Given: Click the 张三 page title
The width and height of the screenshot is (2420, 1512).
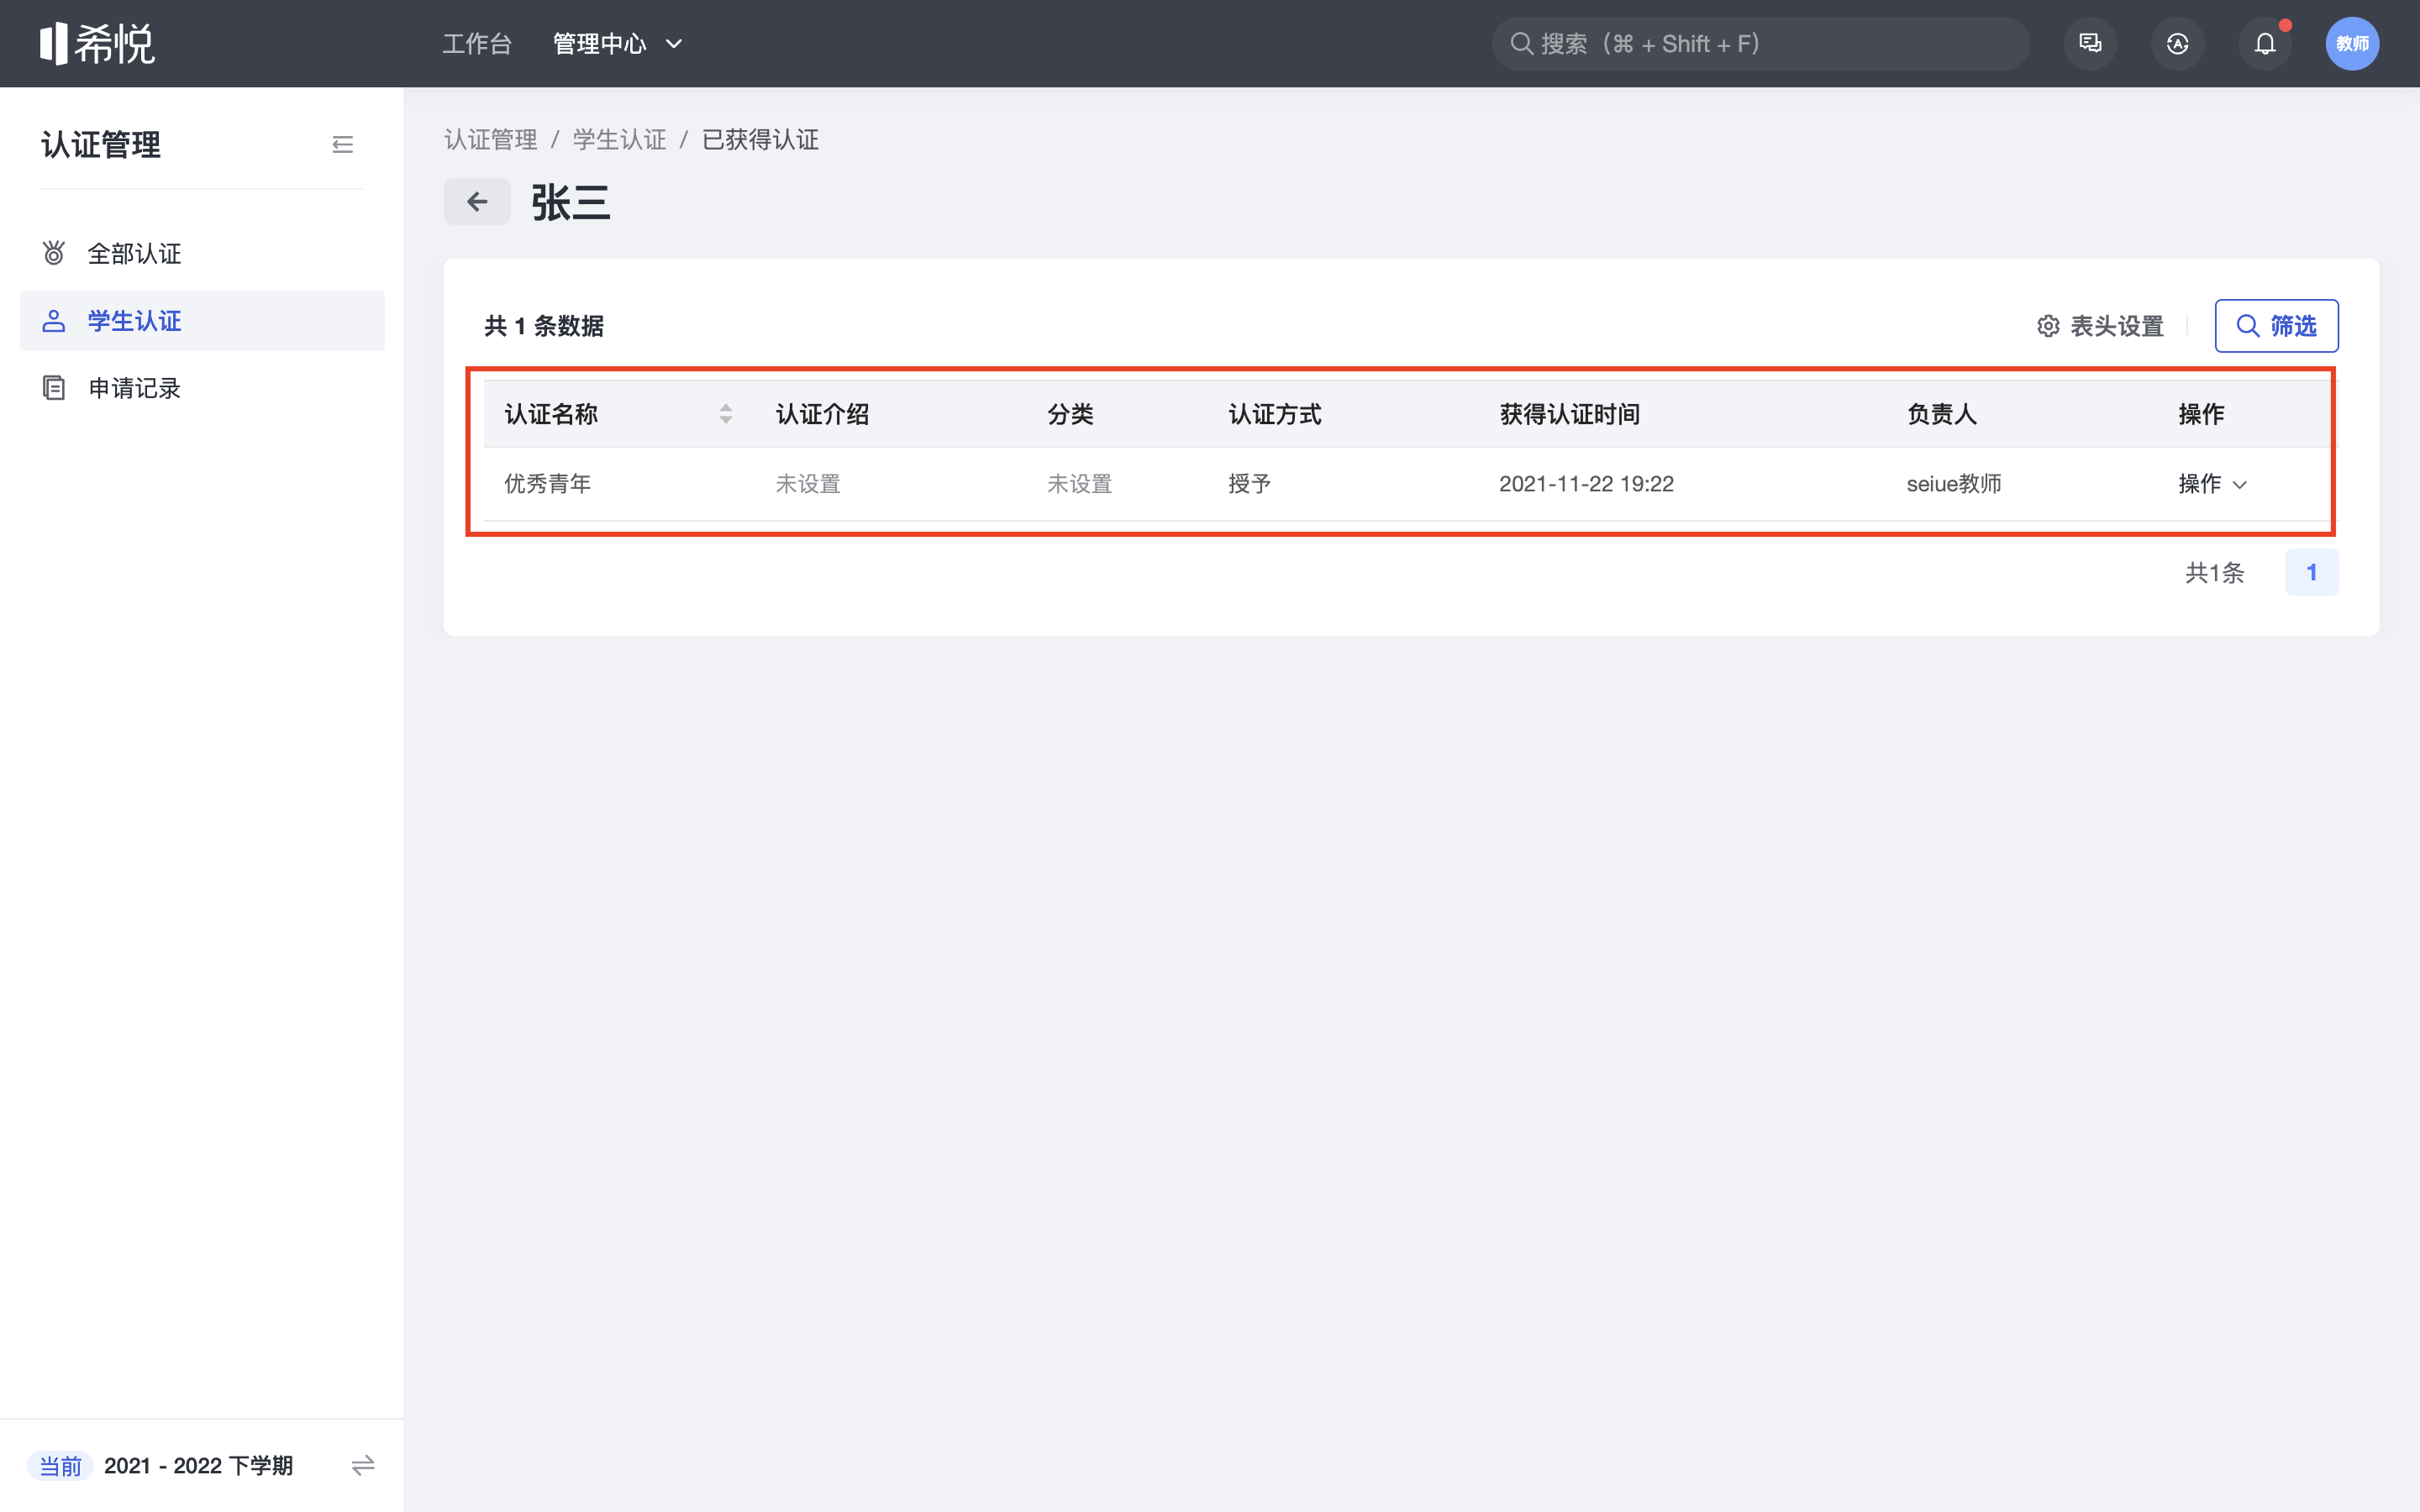Looking at the screenshot, I should [x=571, y=203].
